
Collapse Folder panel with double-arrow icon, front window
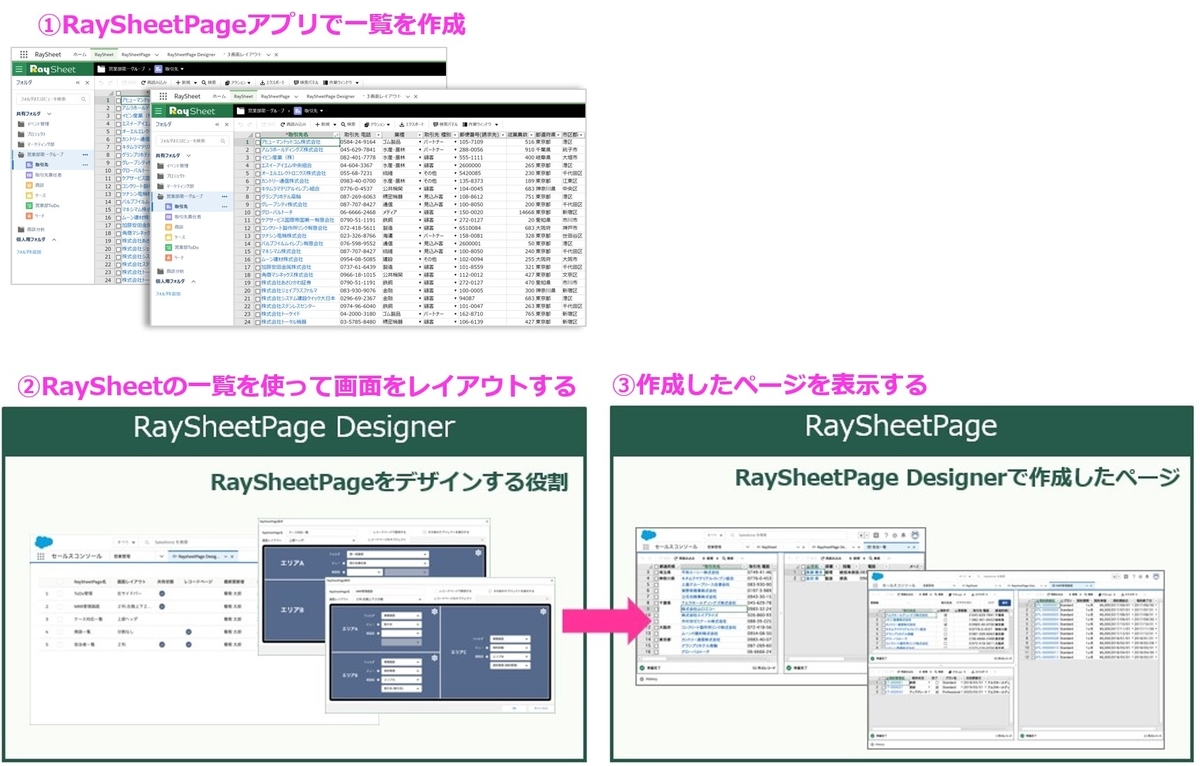pos(217,124)
